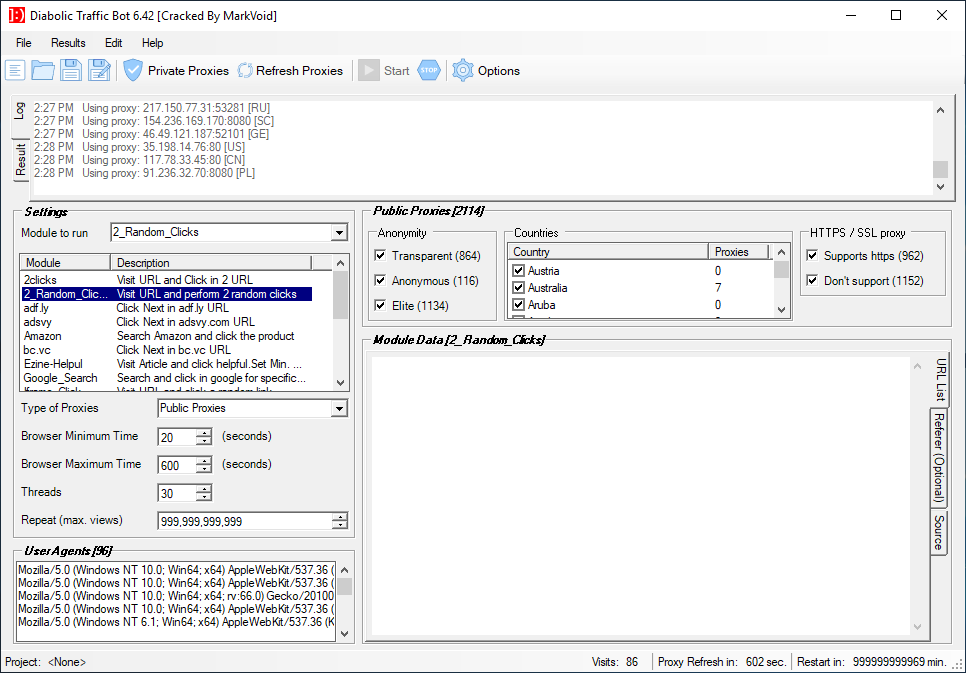
Task: Save the project using the floppy icon
Action: click(x=71, y=70)
